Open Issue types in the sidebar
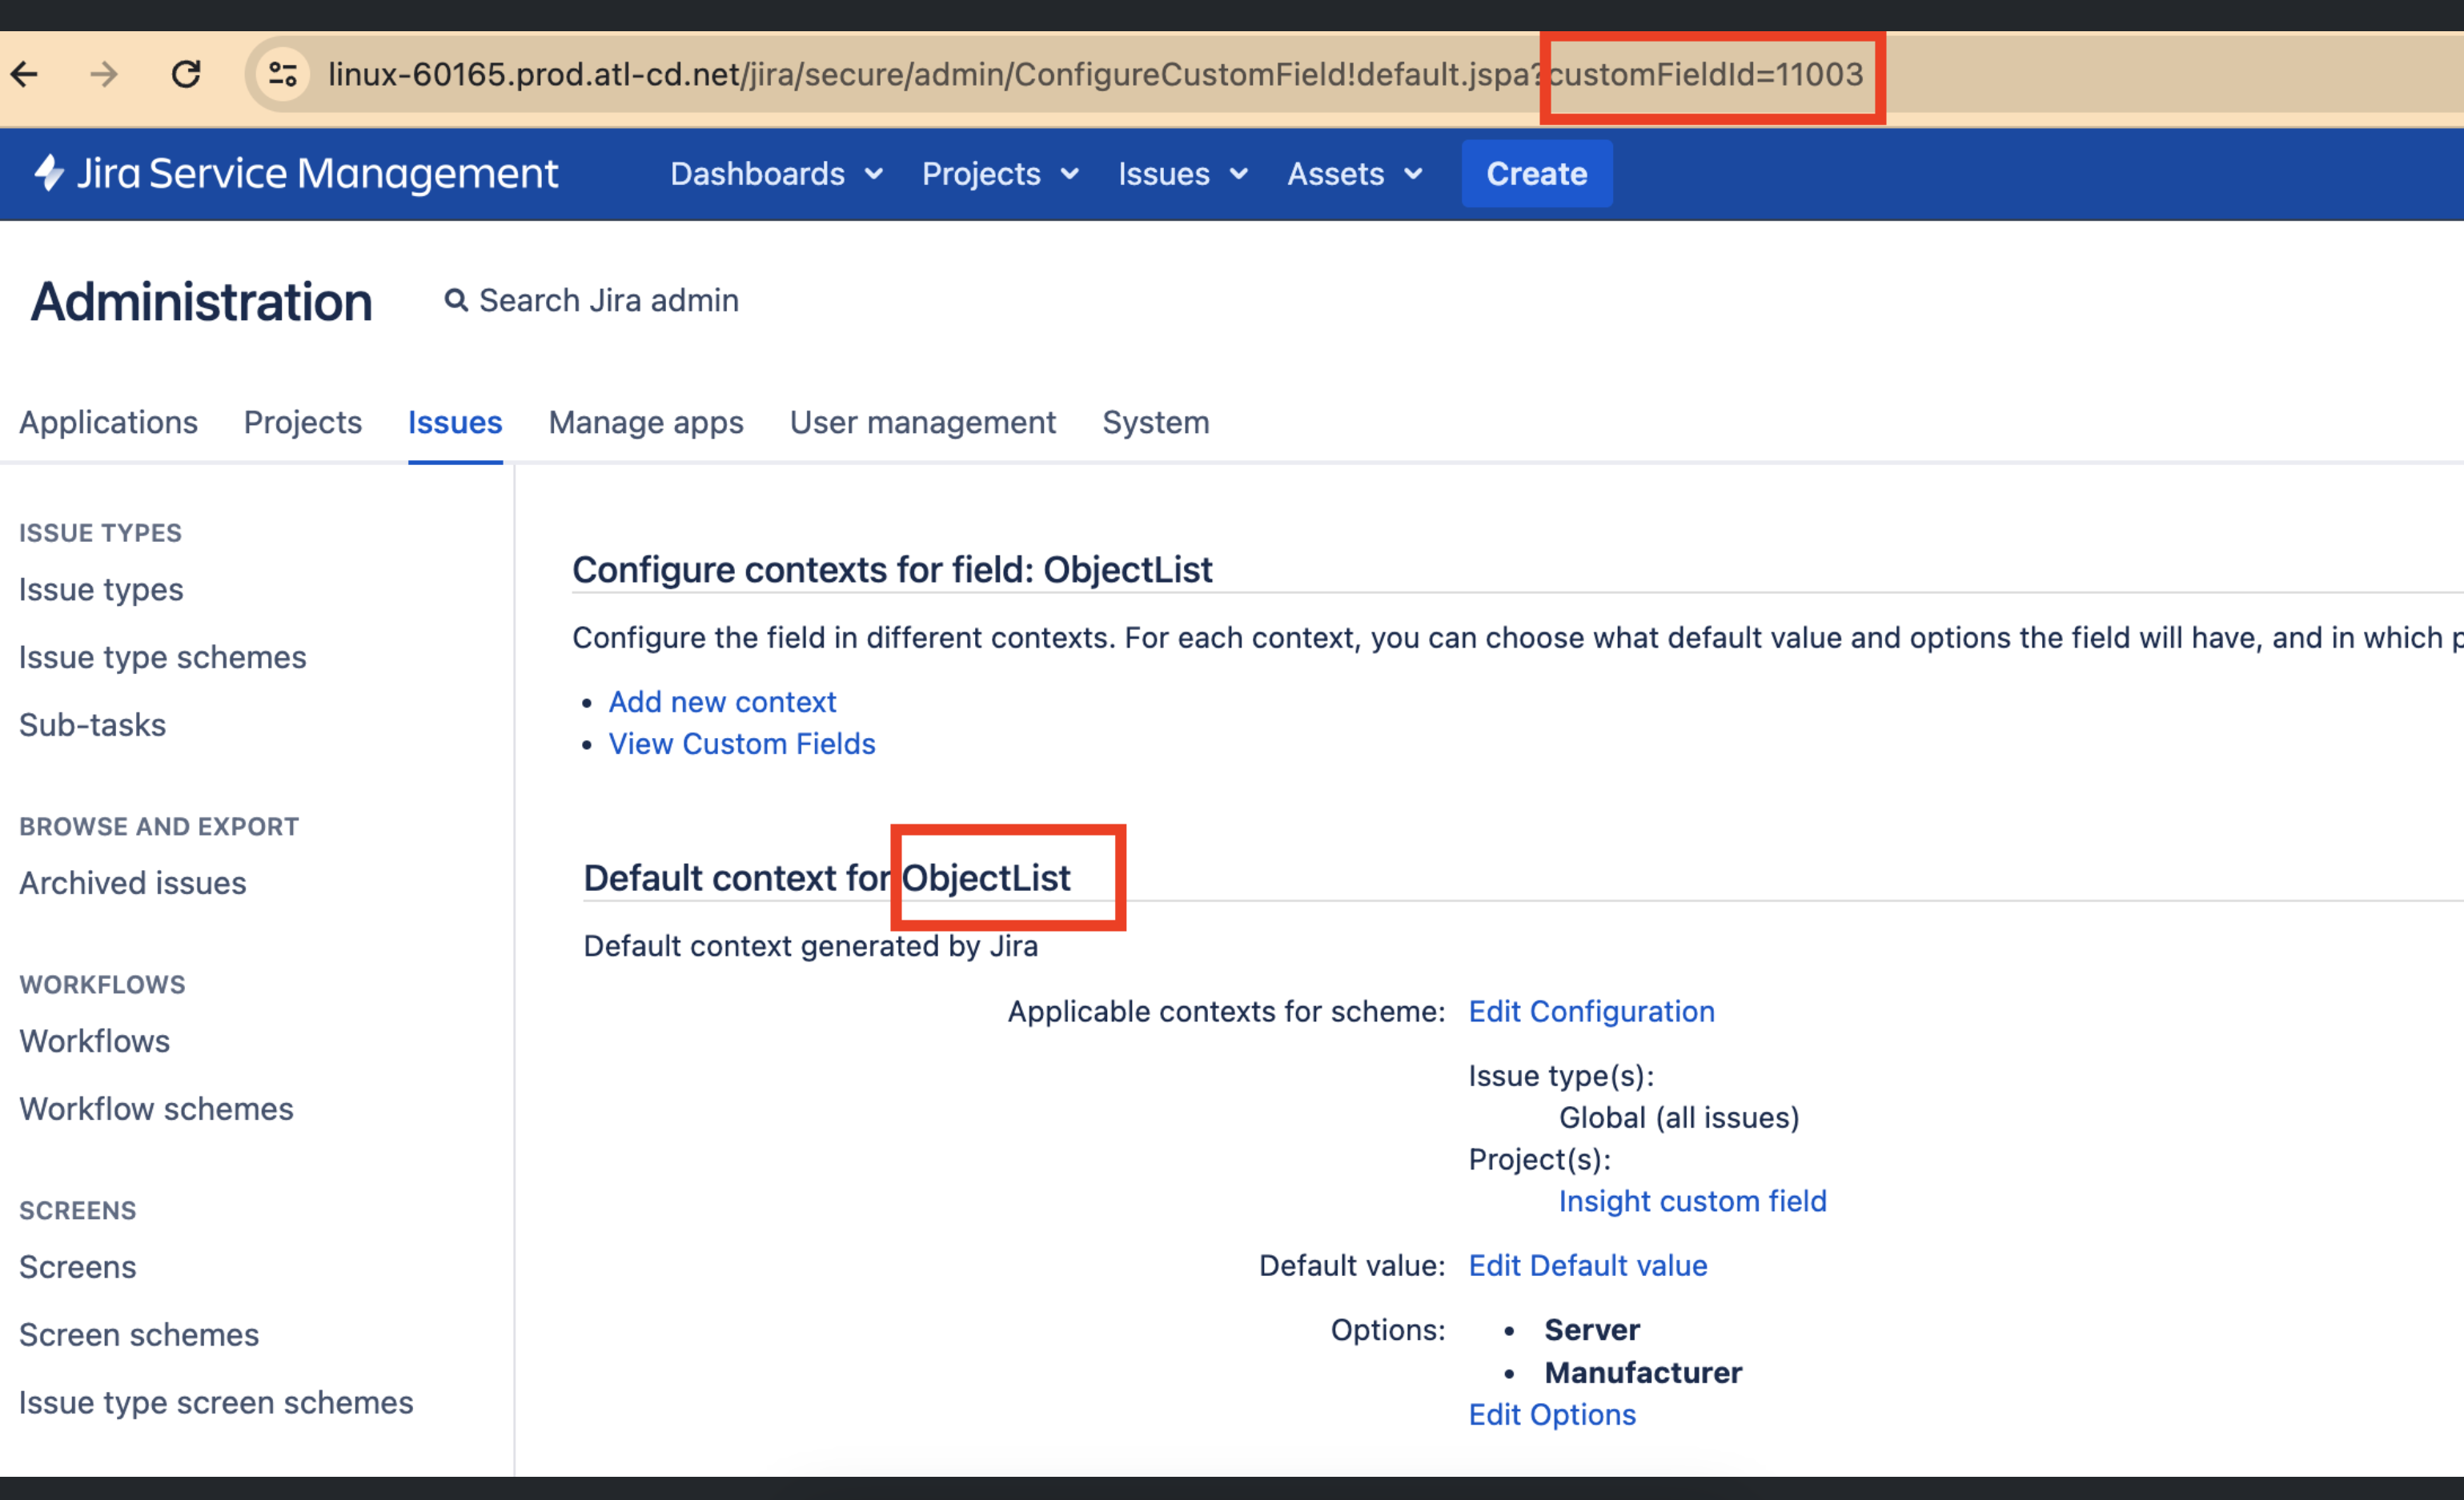The height and width of the screenshot is (1500, 2464). point(101,589)
